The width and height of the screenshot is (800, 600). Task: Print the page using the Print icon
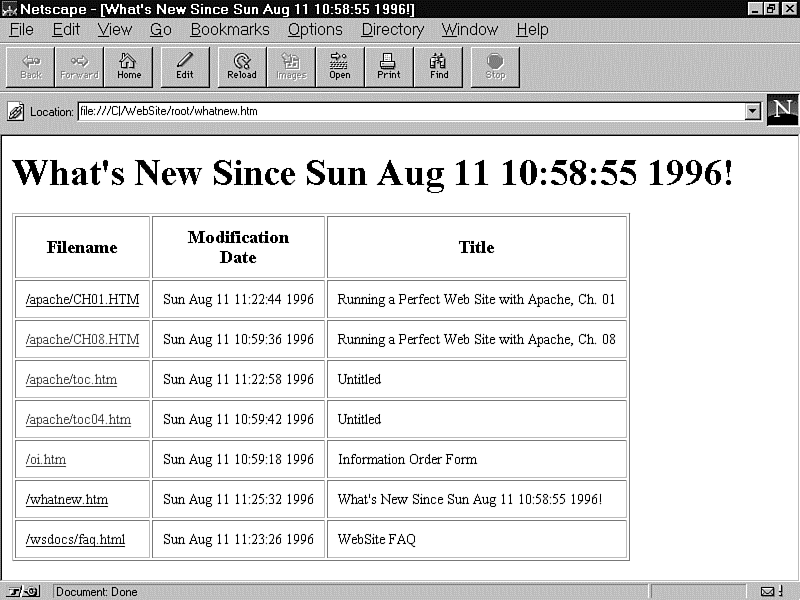389,66
